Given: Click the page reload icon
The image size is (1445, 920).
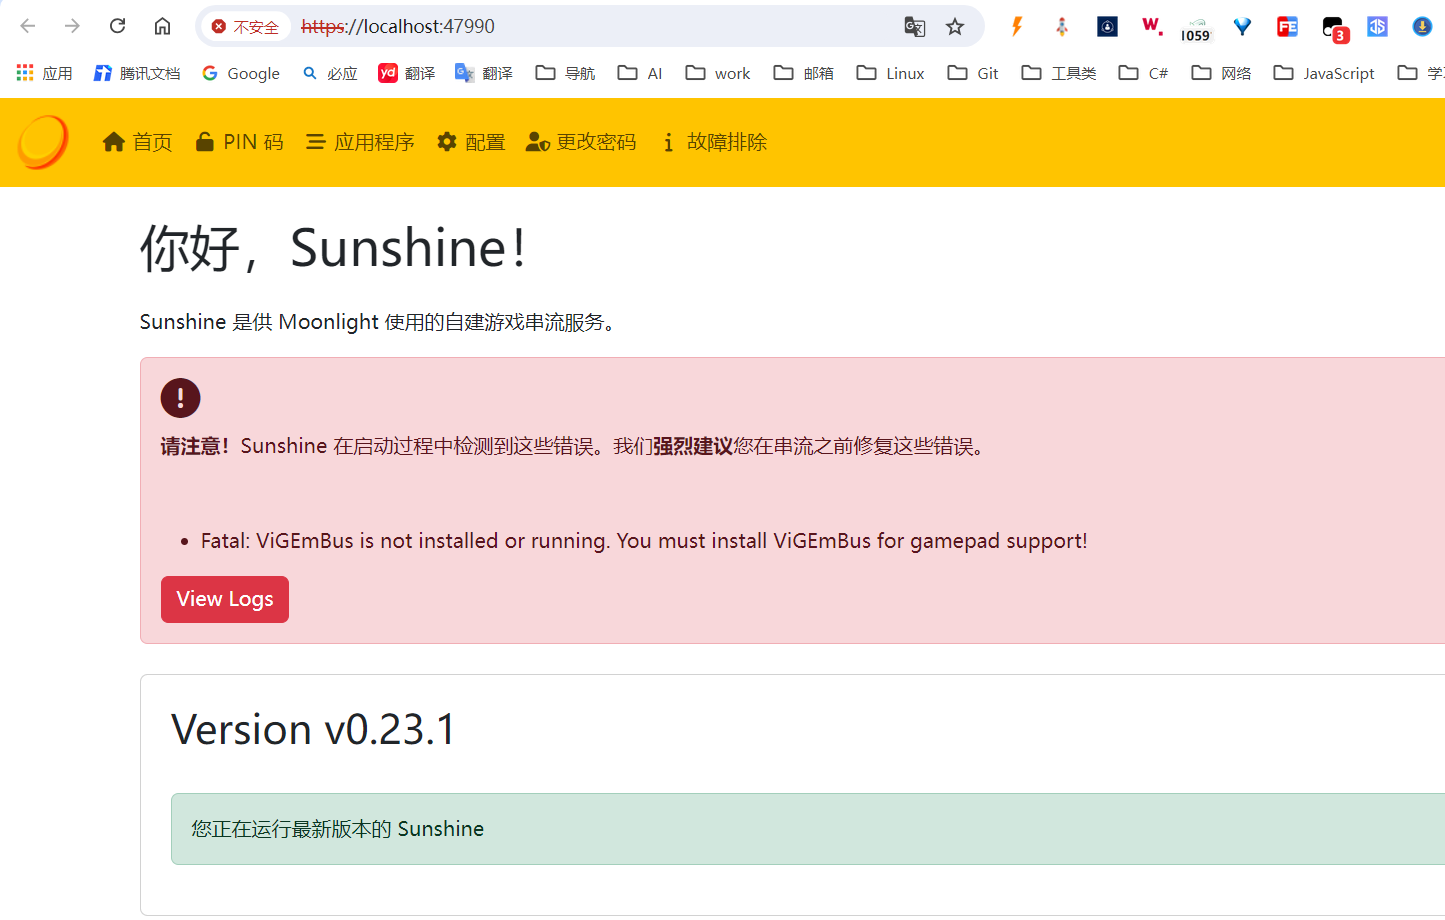Looking at the screenshot, I should [x=117, y=27].
